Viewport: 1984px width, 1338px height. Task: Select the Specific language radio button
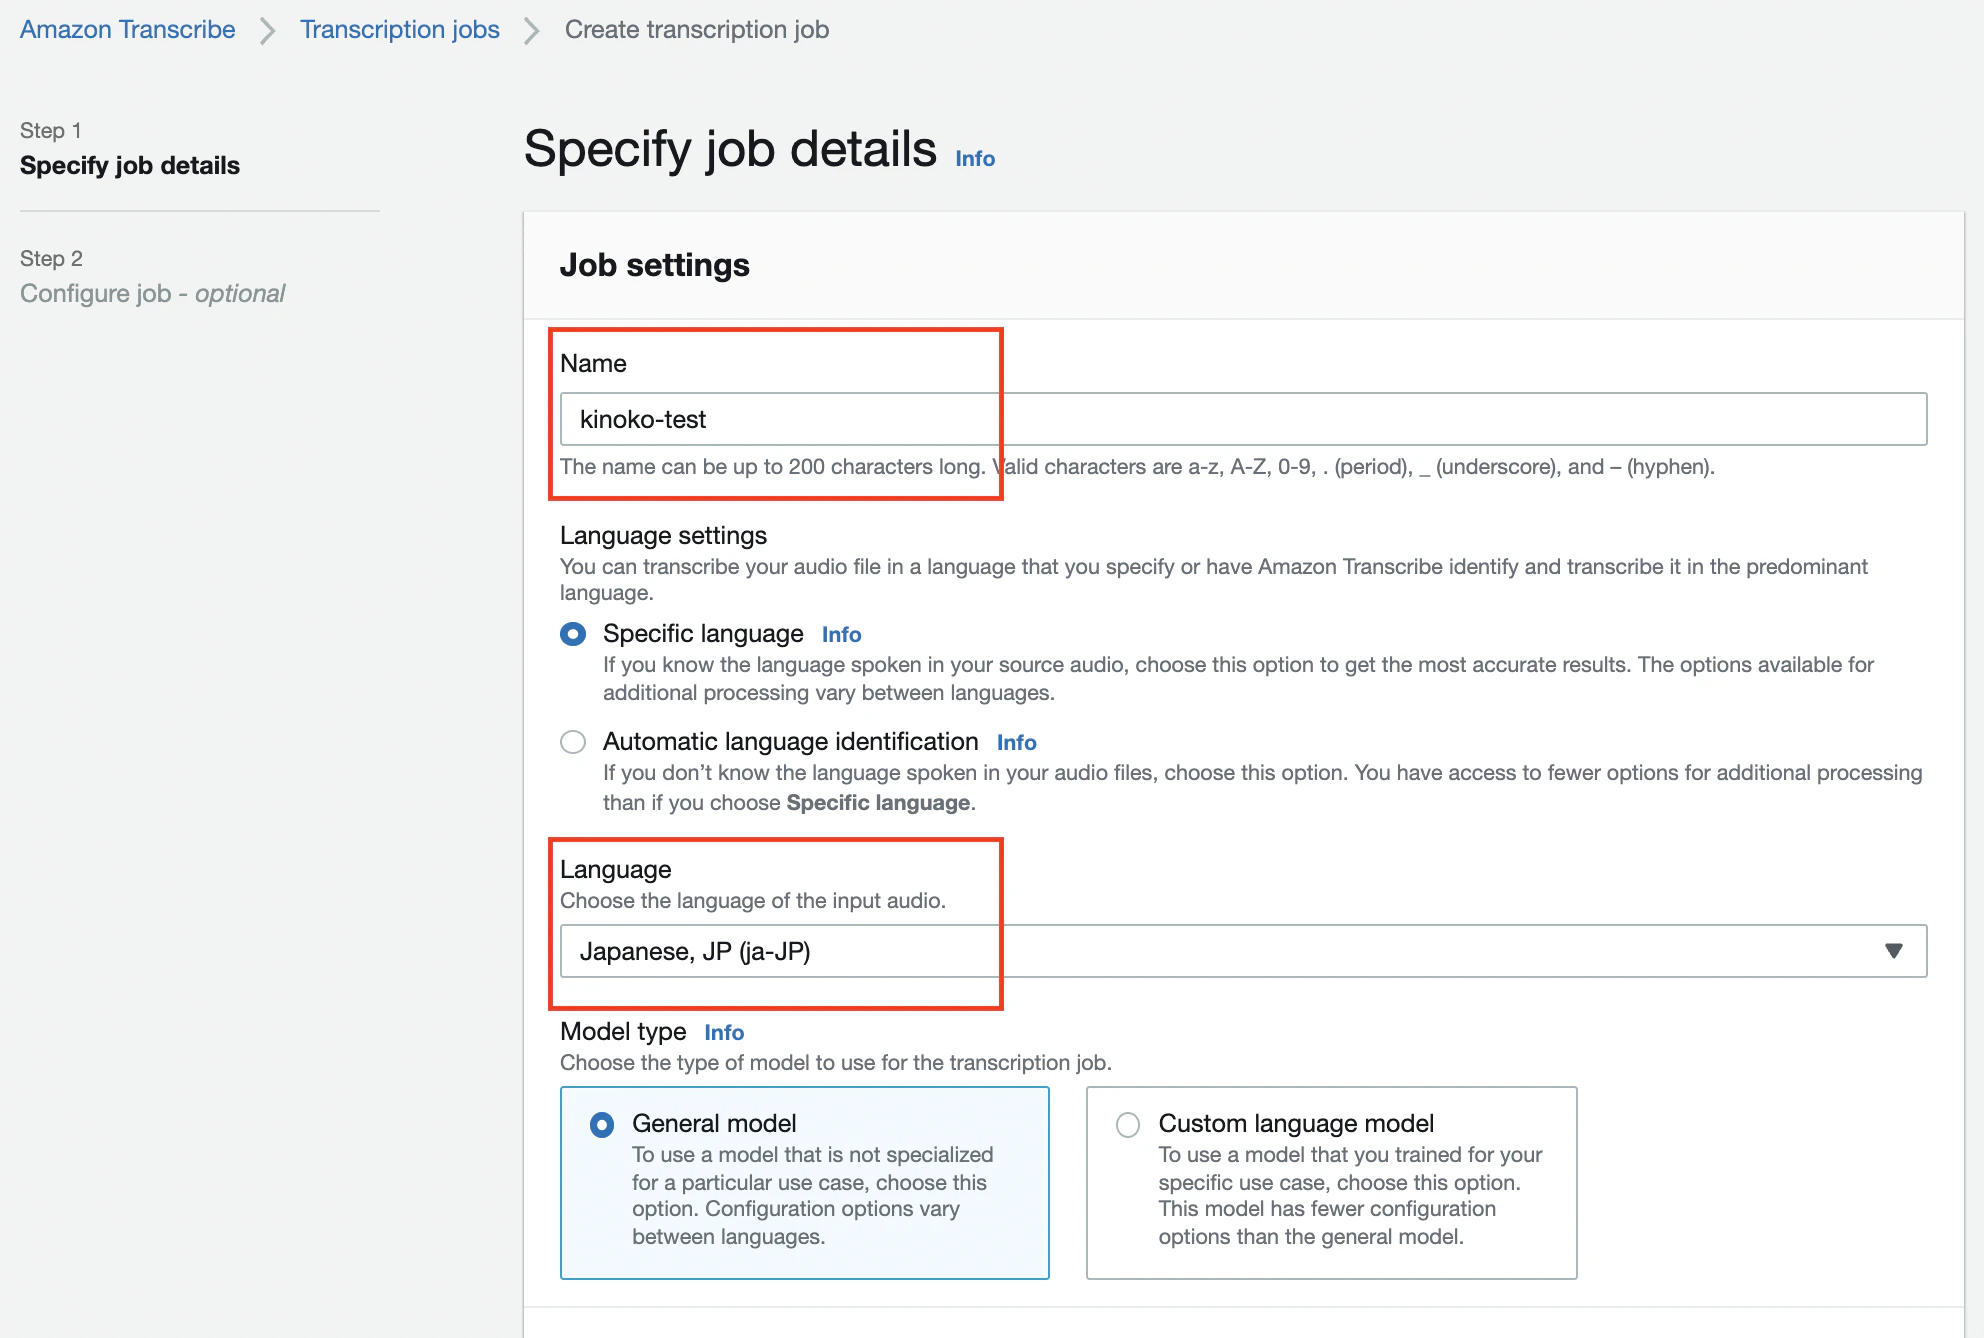point(573,634)
